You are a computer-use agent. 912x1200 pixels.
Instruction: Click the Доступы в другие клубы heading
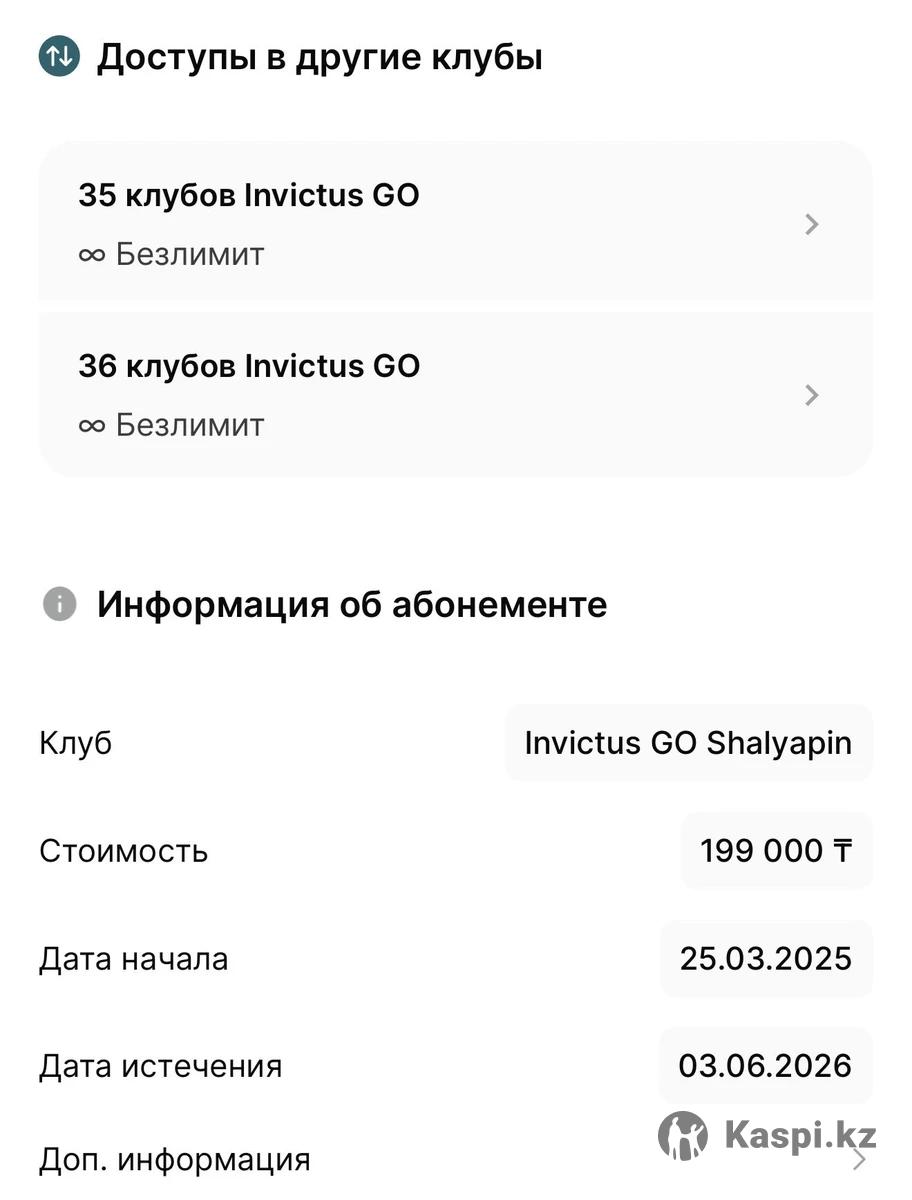coord(319,57)
